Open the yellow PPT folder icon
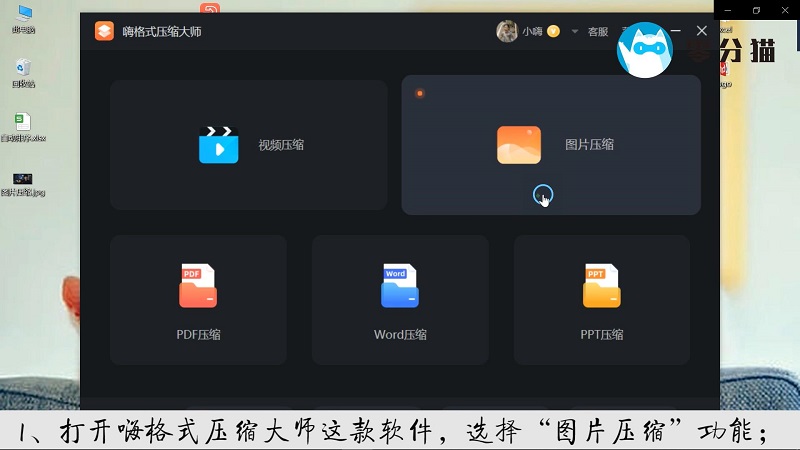 click(x=601, y=286)
